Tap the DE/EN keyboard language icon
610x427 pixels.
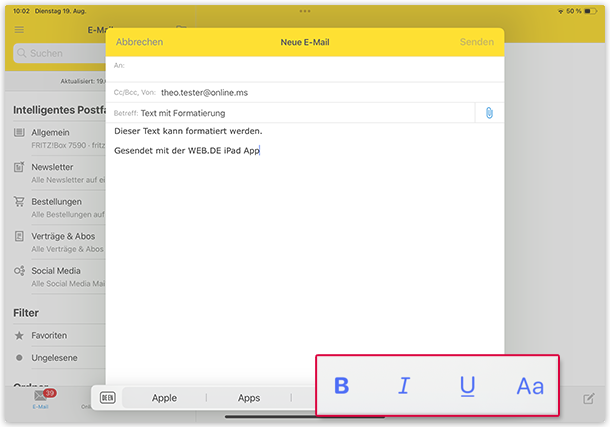pyautogui.click(x=108, y=398)
